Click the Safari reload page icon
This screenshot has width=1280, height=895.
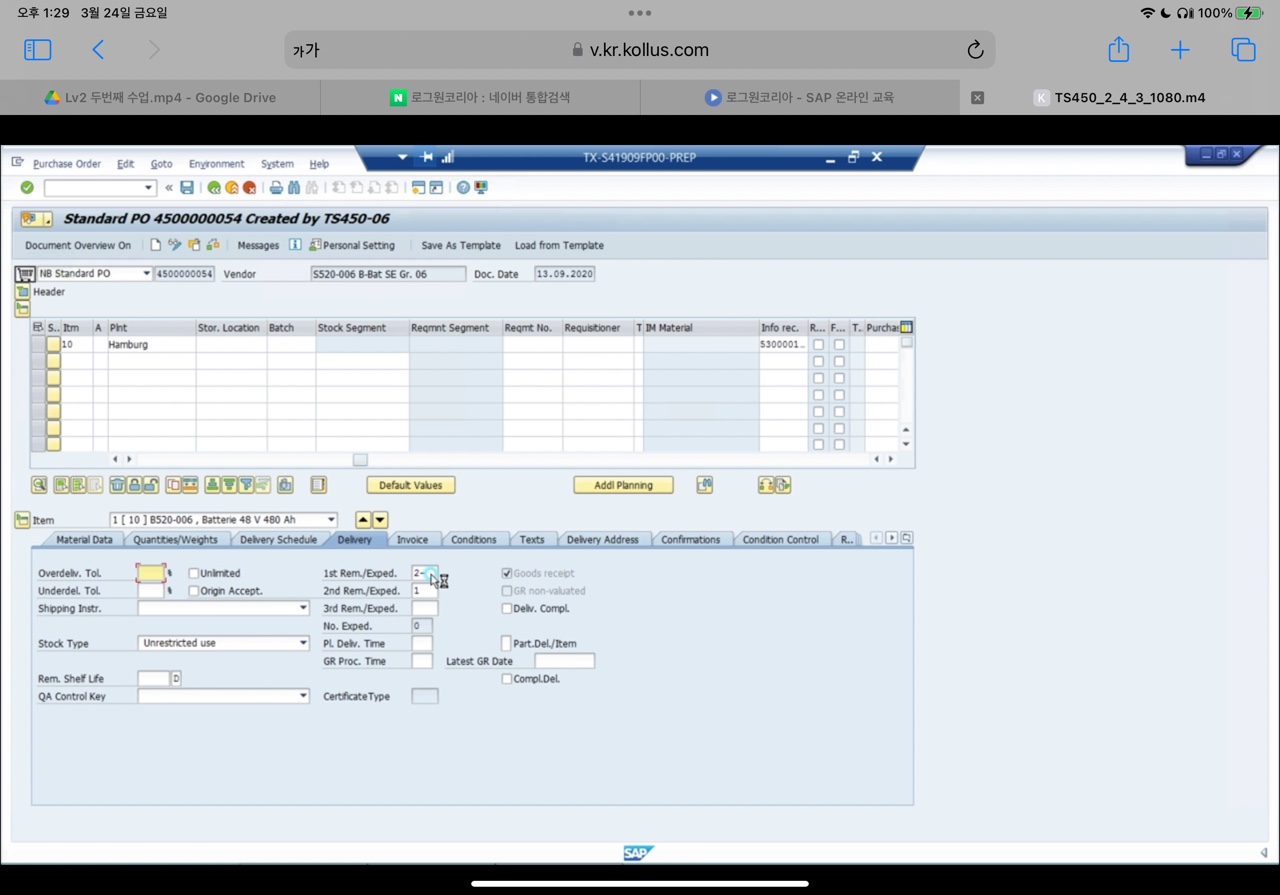(x=975, y=50)
